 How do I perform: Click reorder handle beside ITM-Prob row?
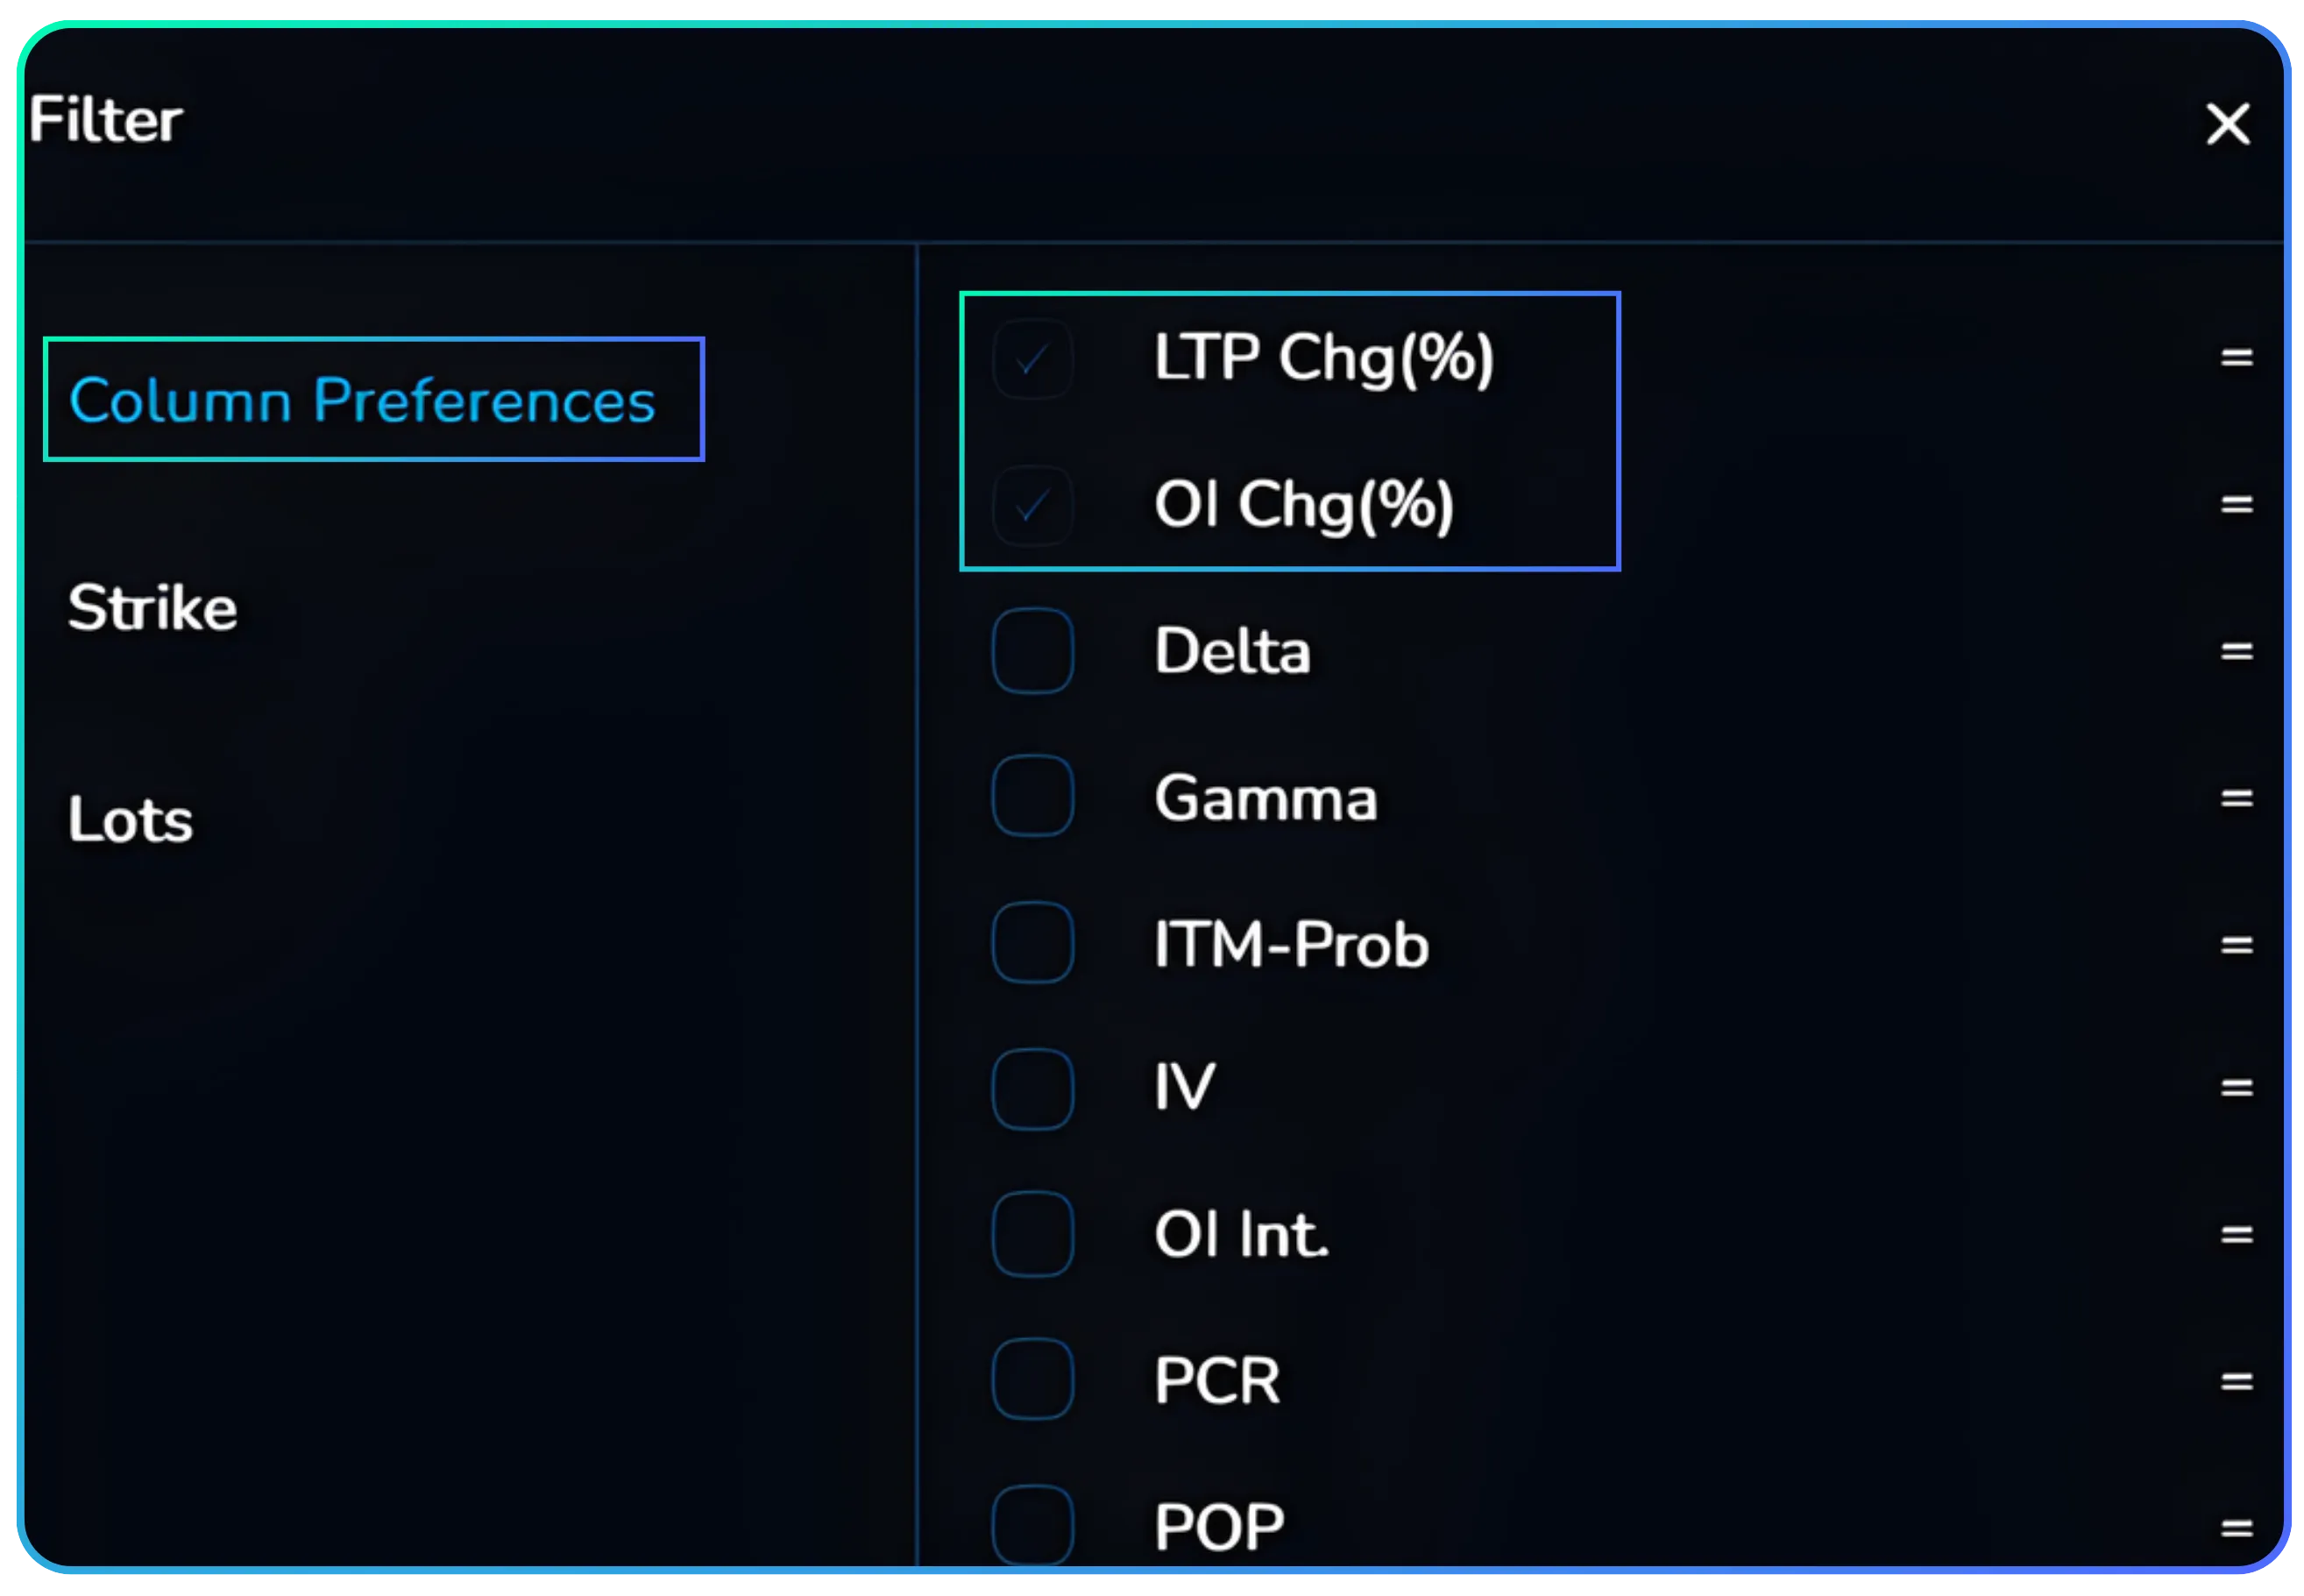pyautogui.click(x=2236, y=944)
